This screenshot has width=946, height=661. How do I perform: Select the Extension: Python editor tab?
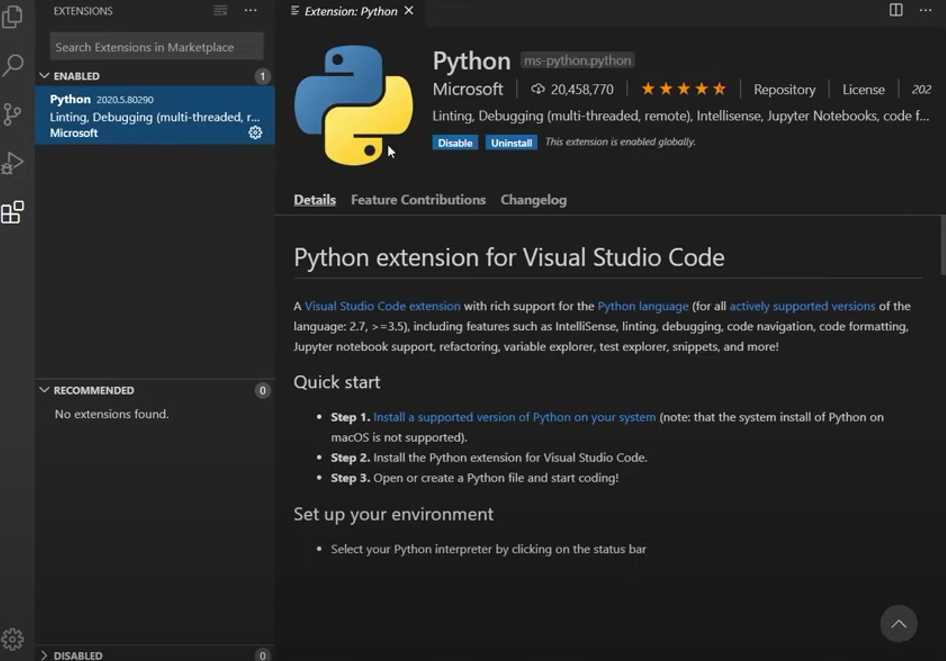pos(352,11)
